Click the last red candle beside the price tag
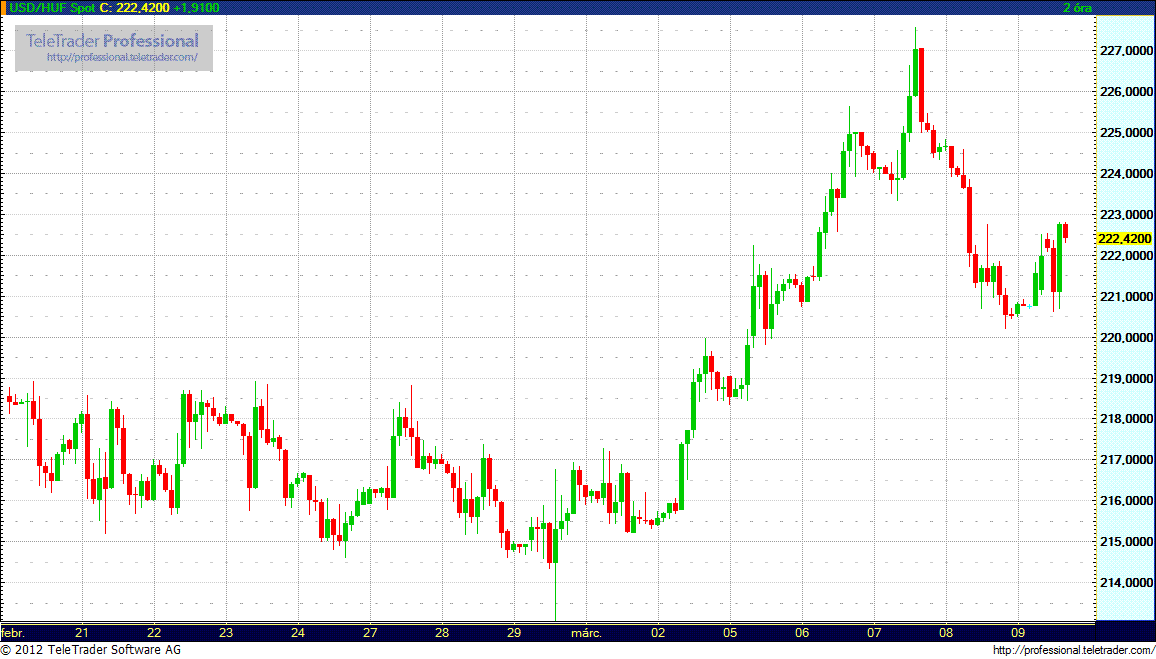 (x=1066, y=231)
